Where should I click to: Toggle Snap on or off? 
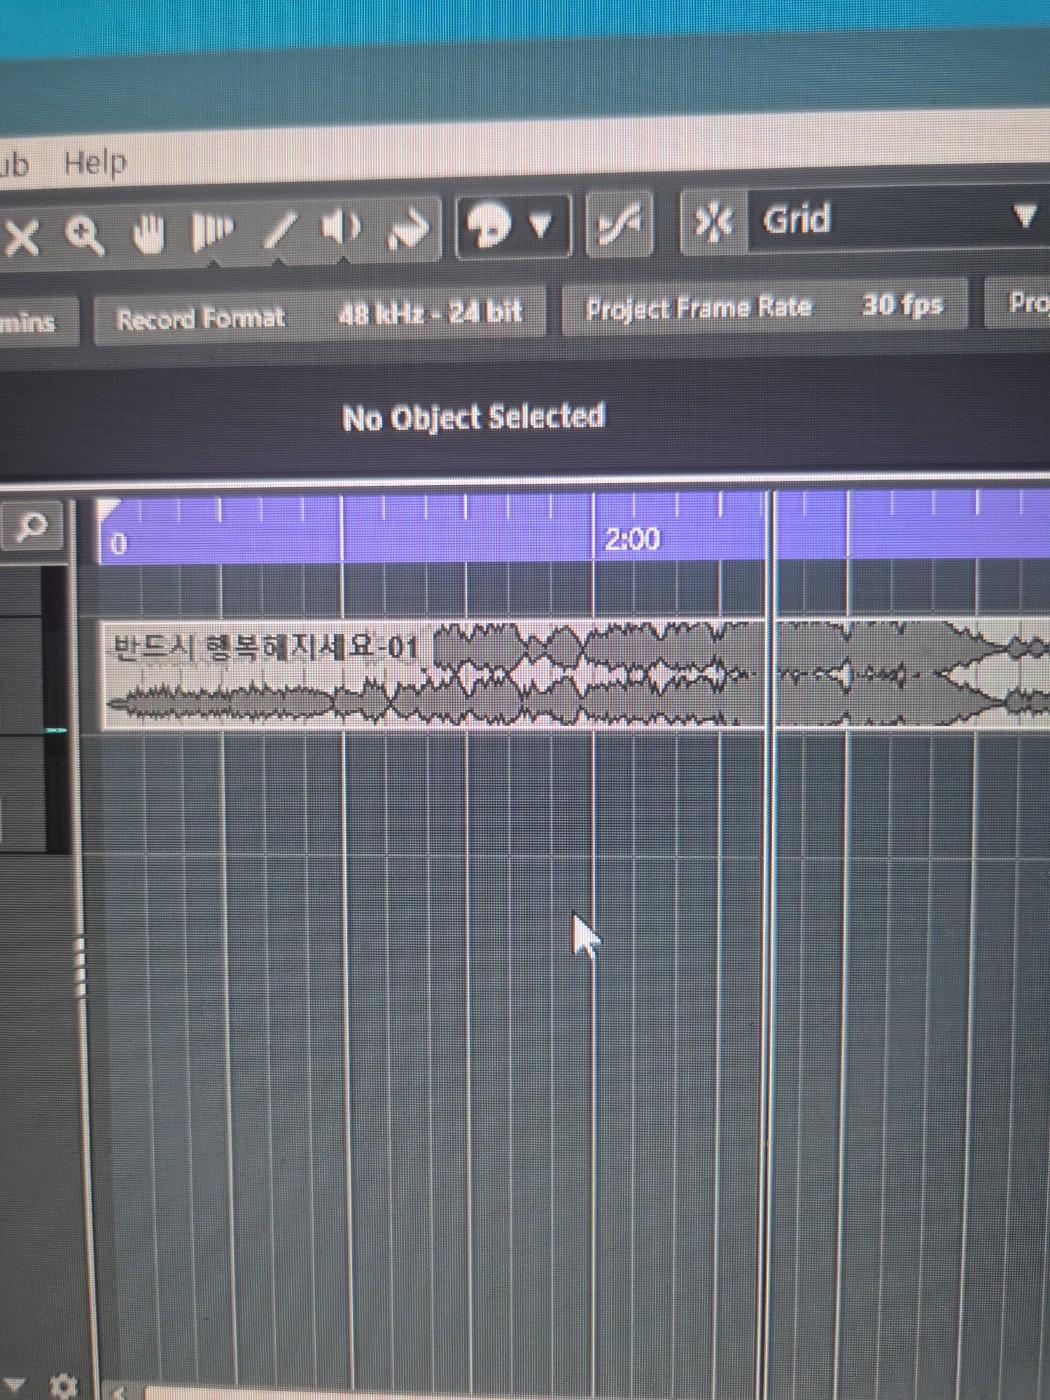tap(716, 222)
